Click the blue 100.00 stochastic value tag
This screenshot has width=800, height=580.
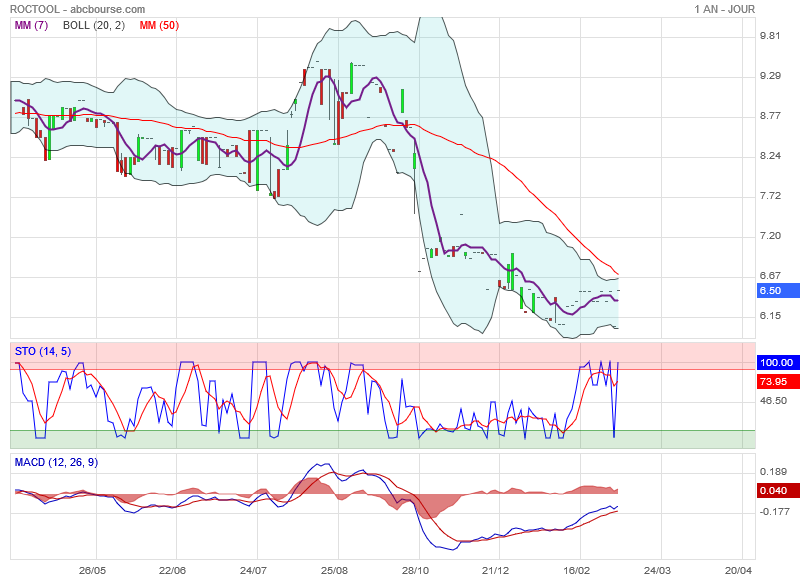[778, 363]
